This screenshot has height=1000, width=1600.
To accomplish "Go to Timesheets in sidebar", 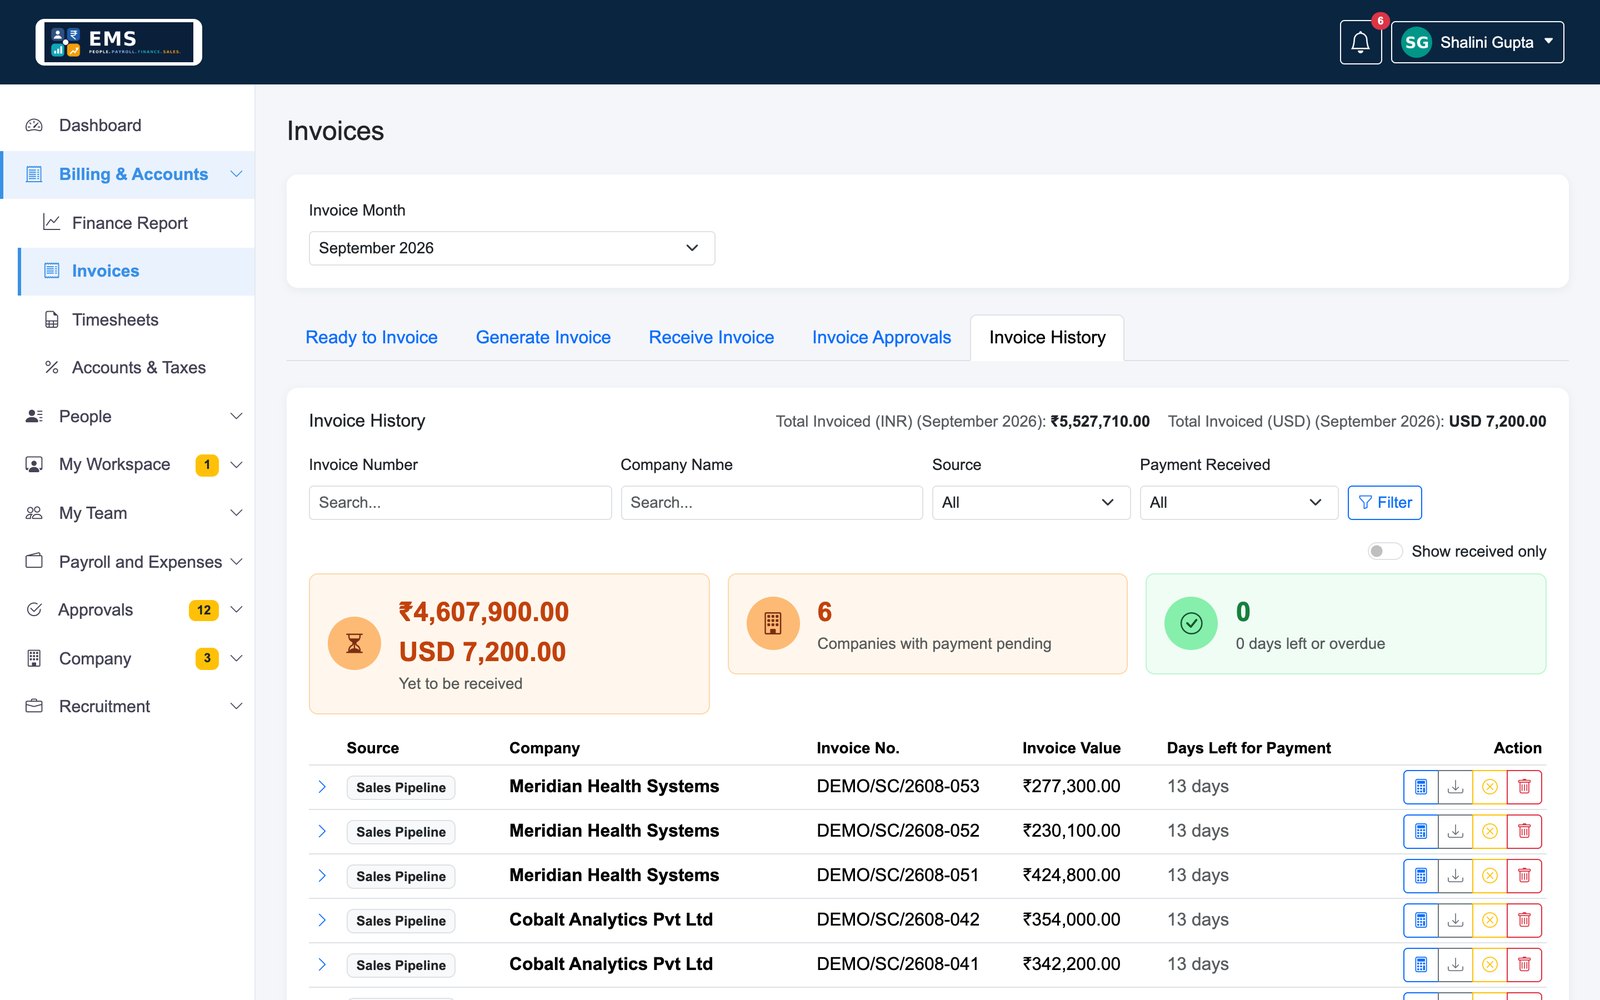I will click(x=136, y=320).
